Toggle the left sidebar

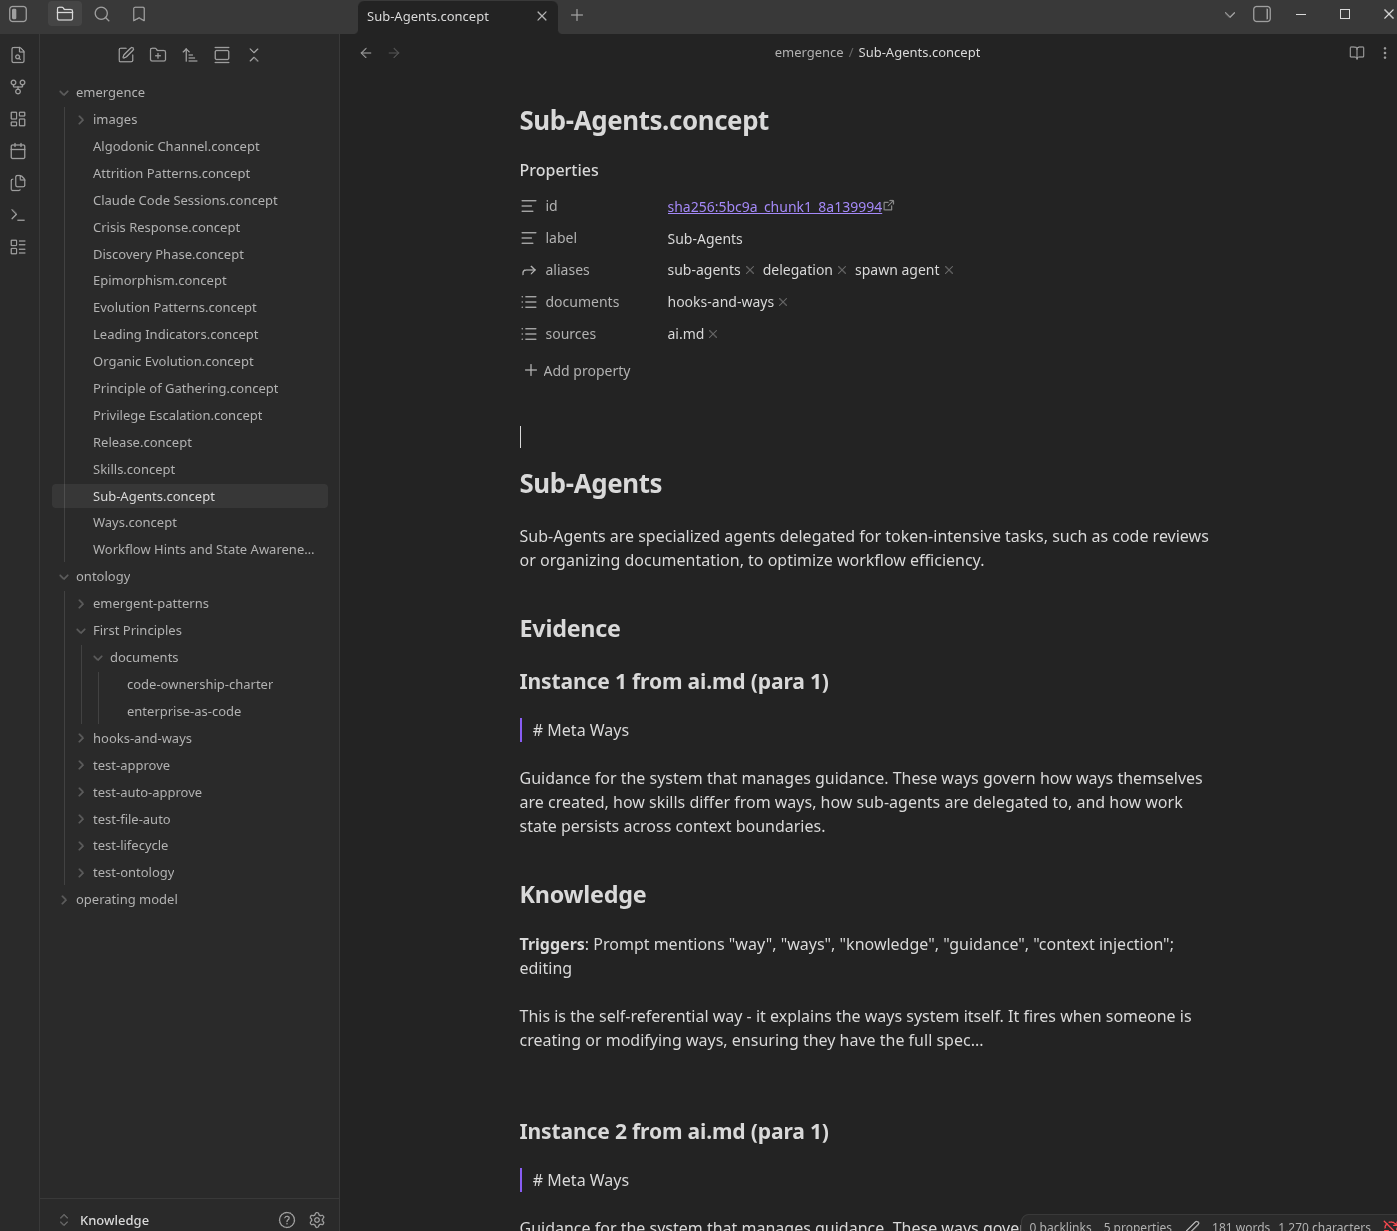[x=18, y=14]
